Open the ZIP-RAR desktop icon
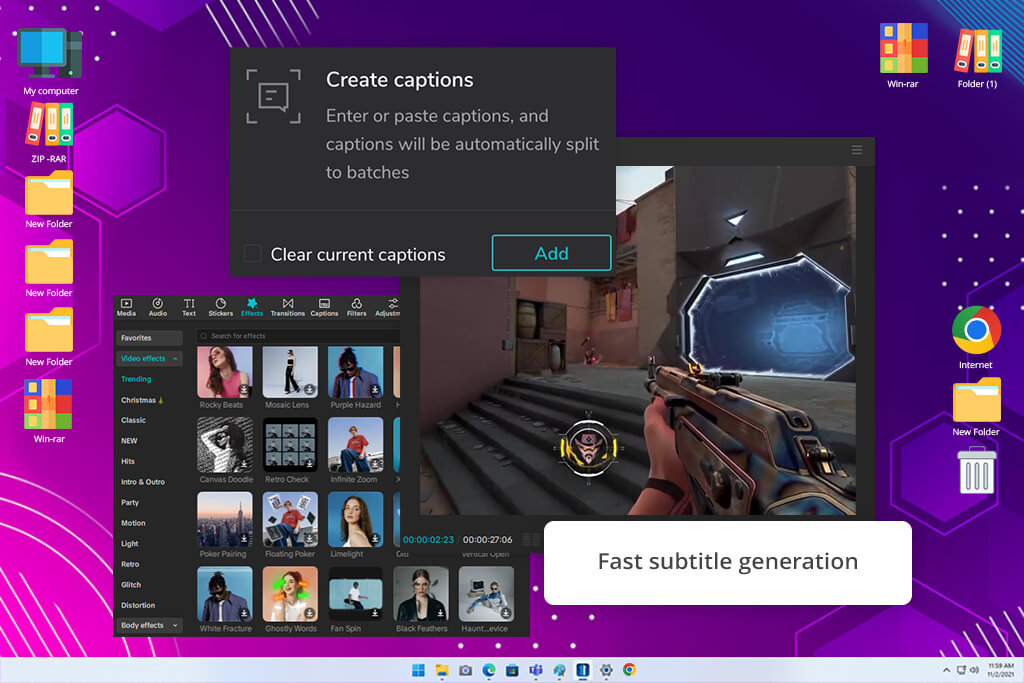Screen dimensions: 1024x683 [x=49, y=133]
